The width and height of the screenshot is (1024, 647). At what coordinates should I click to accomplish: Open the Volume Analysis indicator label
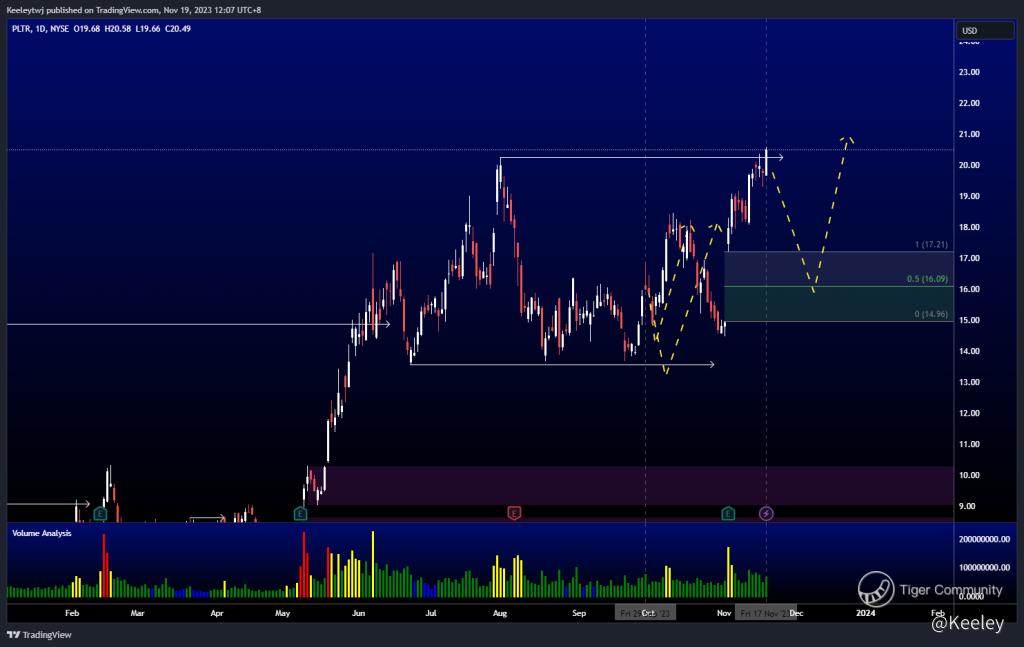[x=42, y=533]
